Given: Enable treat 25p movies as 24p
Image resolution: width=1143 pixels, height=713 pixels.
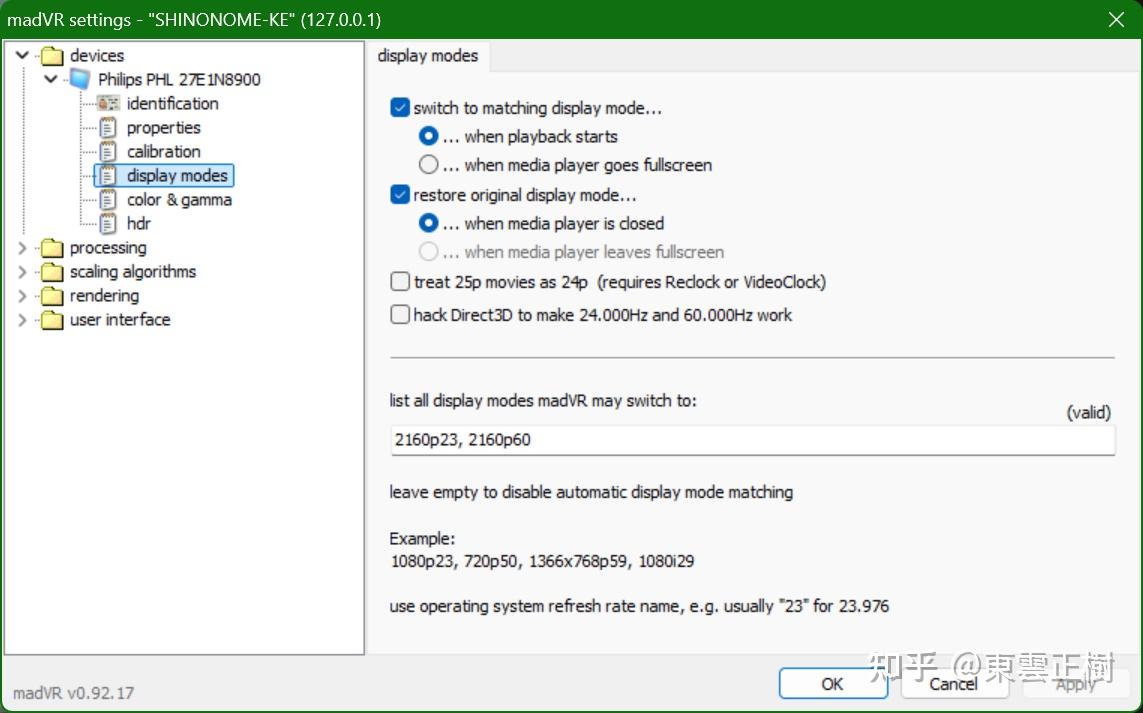Looking at the screenshot, I should (x=399, y=281).
